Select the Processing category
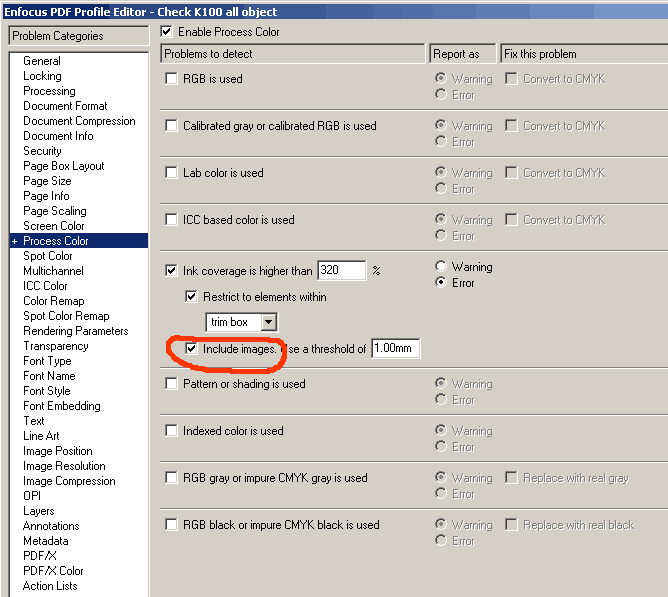 pos(49,91)
